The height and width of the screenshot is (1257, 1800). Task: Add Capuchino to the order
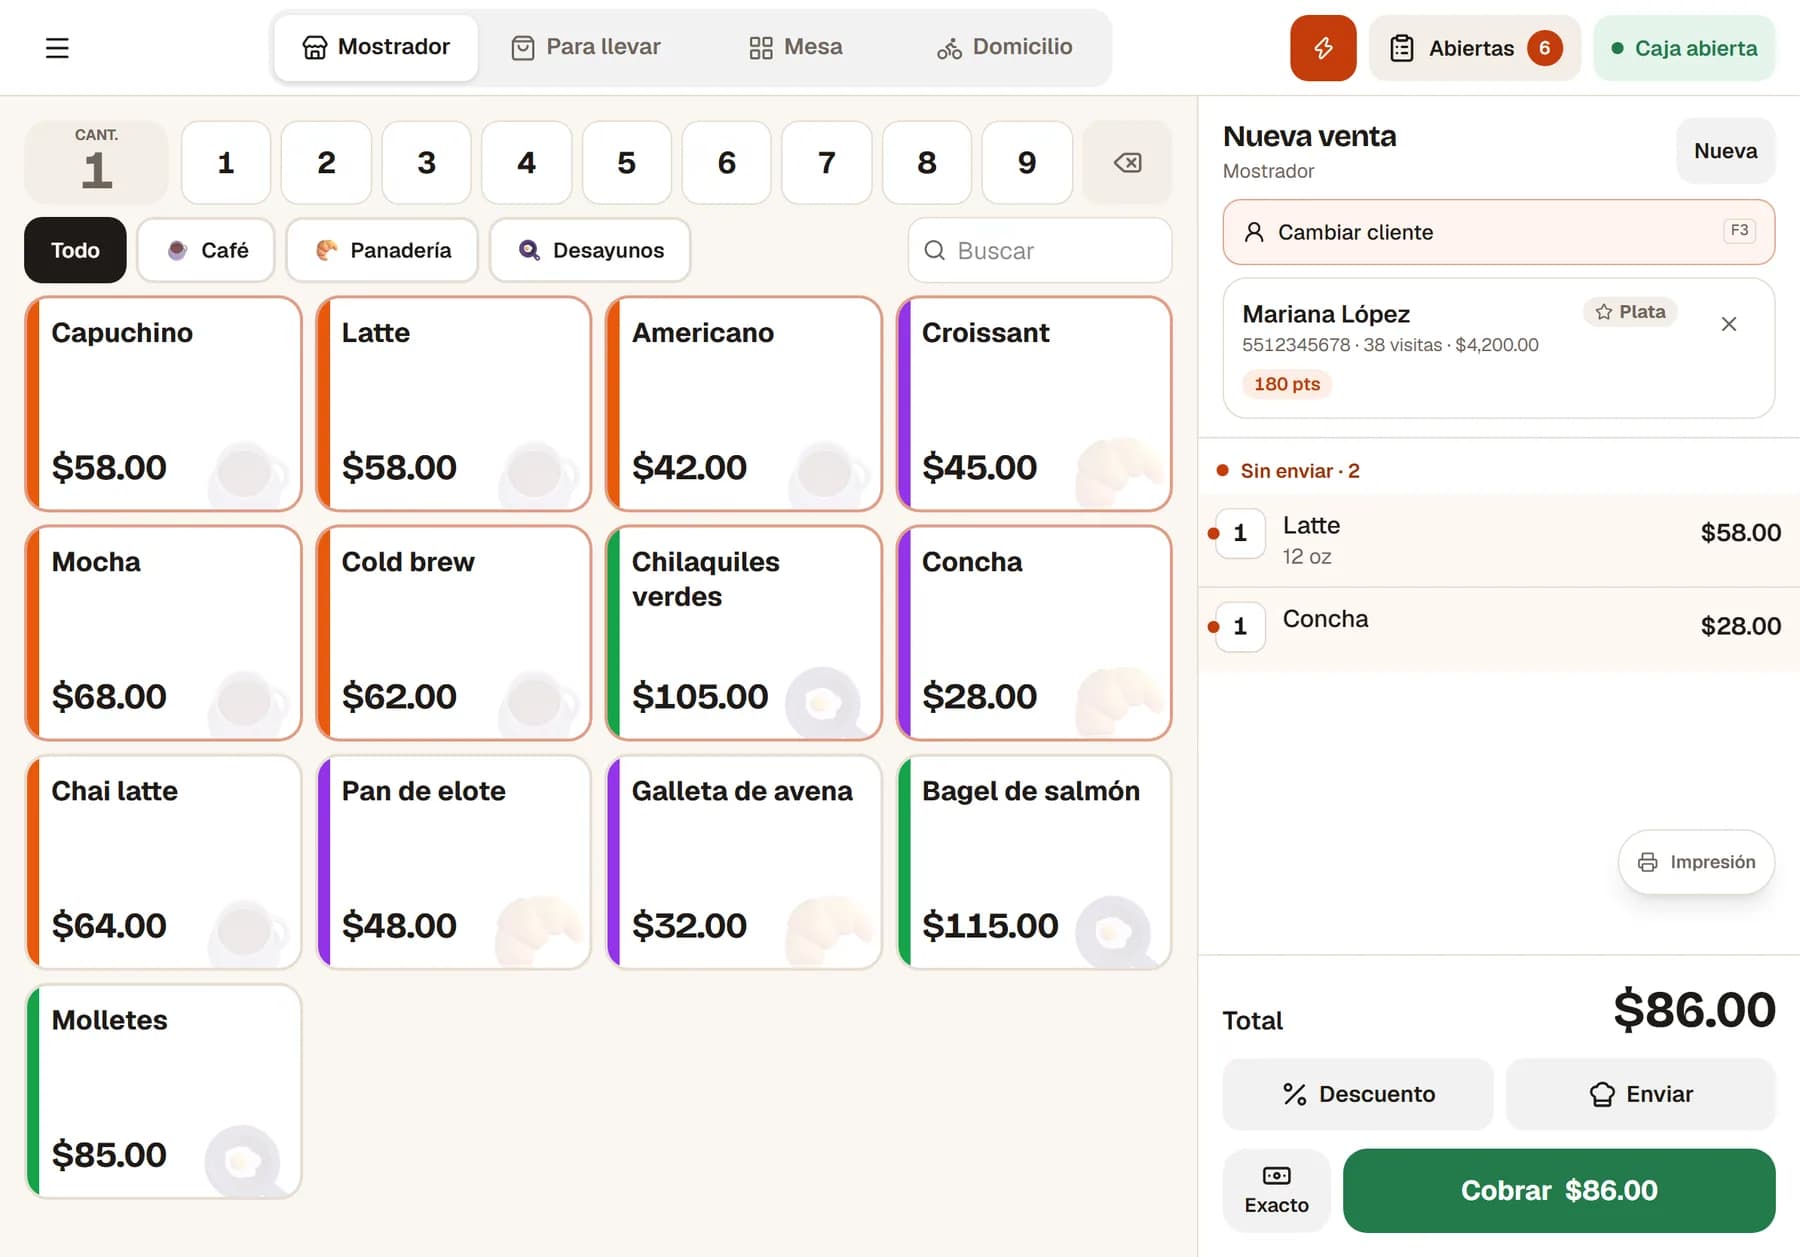pos(163,404)
